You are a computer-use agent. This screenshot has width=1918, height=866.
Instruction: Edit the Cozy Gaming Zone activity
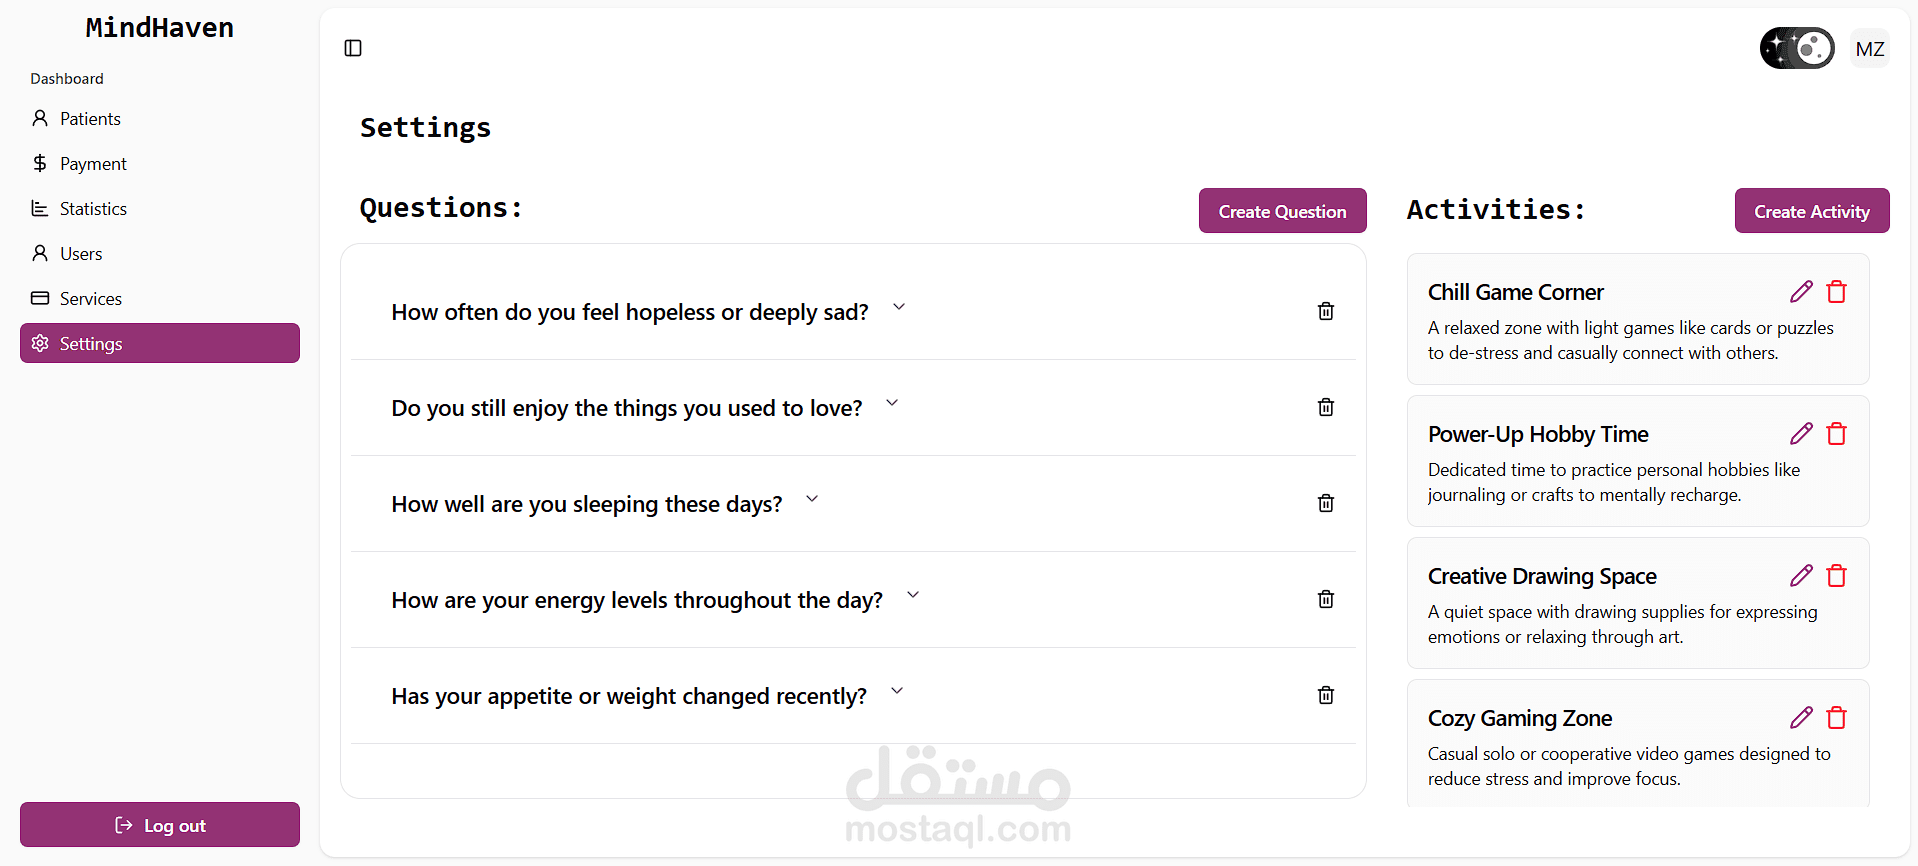(x=1801, y=718)
